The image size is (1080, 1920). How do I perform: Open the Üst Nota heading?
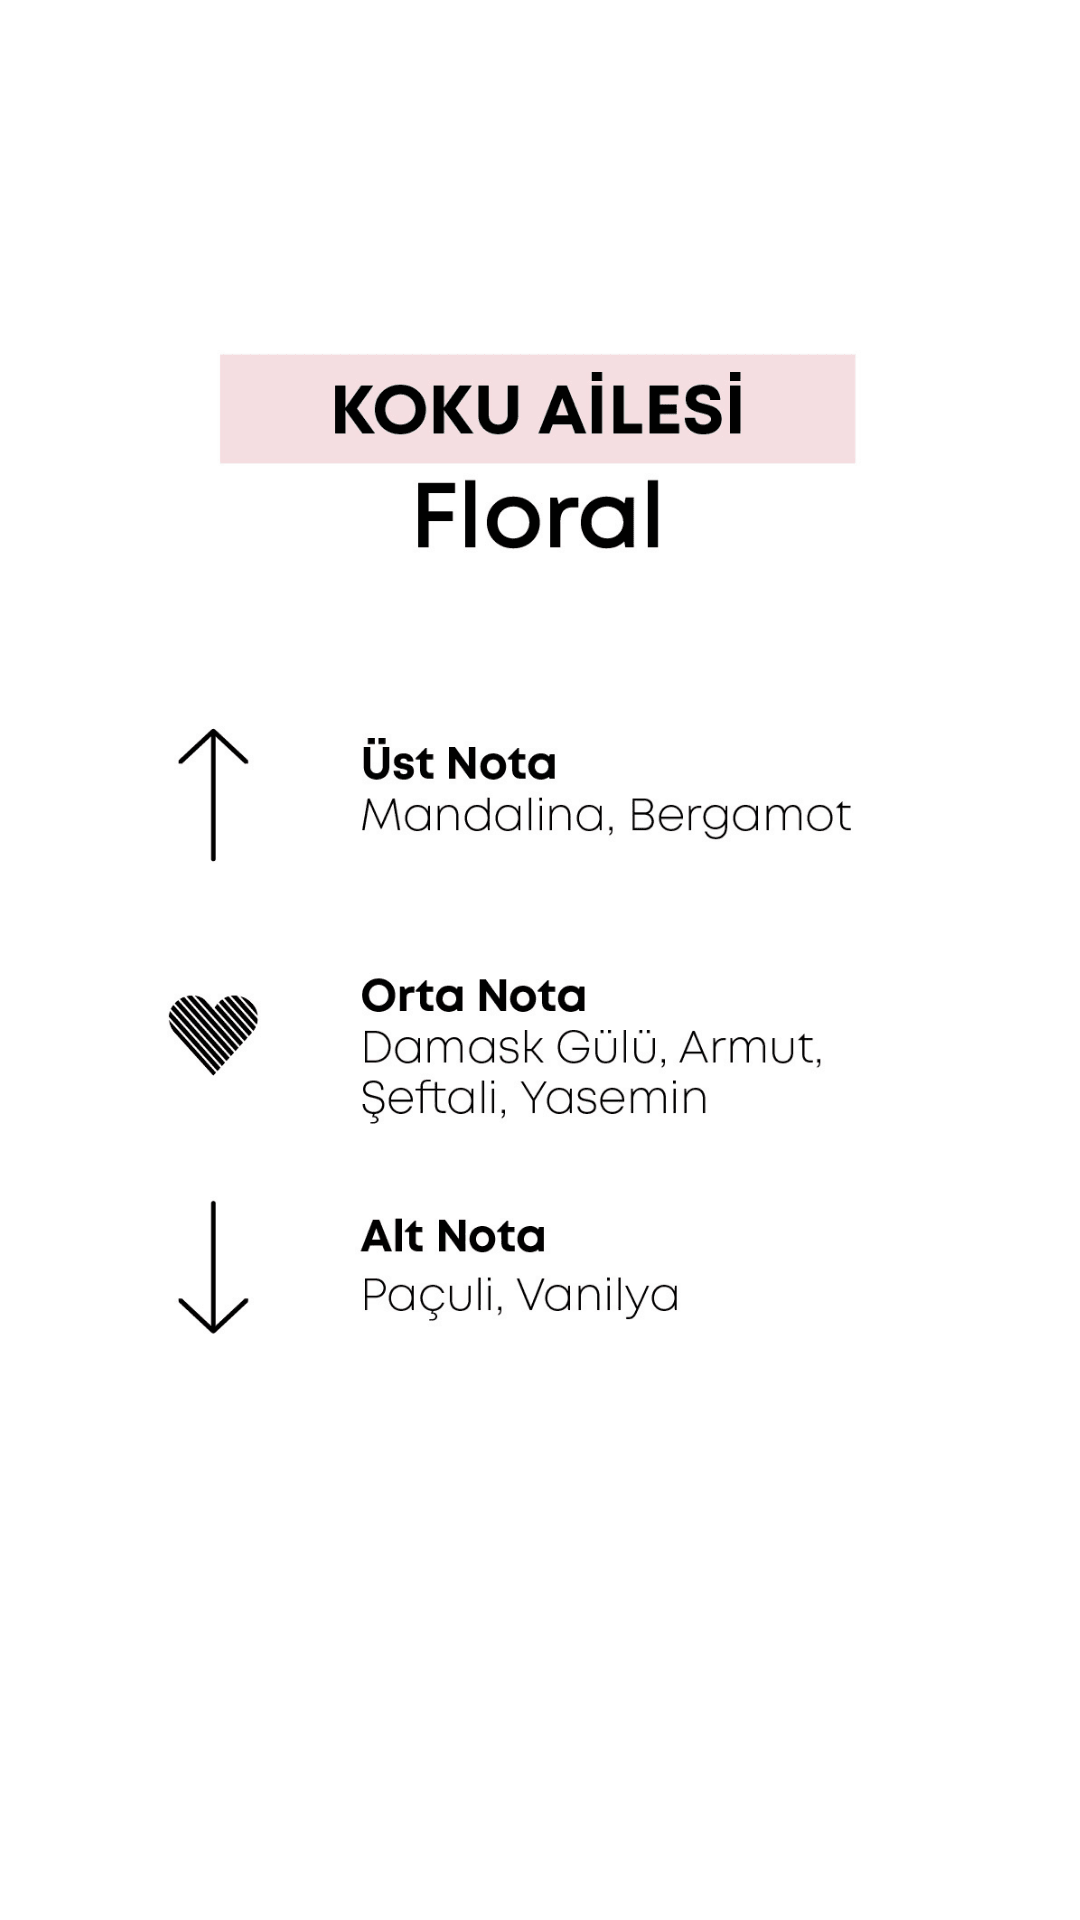458,762
